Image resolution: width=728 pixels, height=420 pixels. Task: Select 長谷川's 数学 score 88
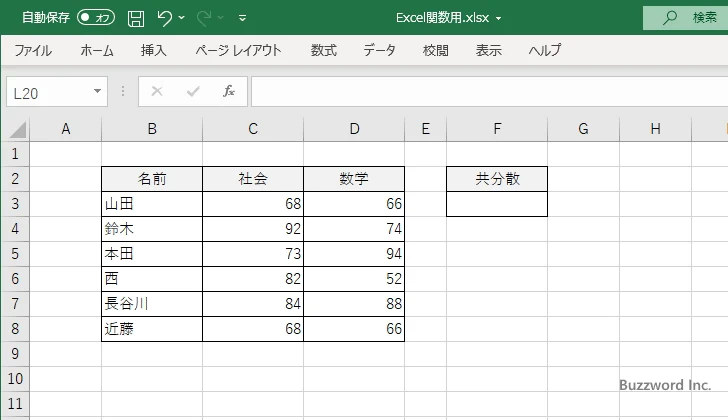coord(354,304)
